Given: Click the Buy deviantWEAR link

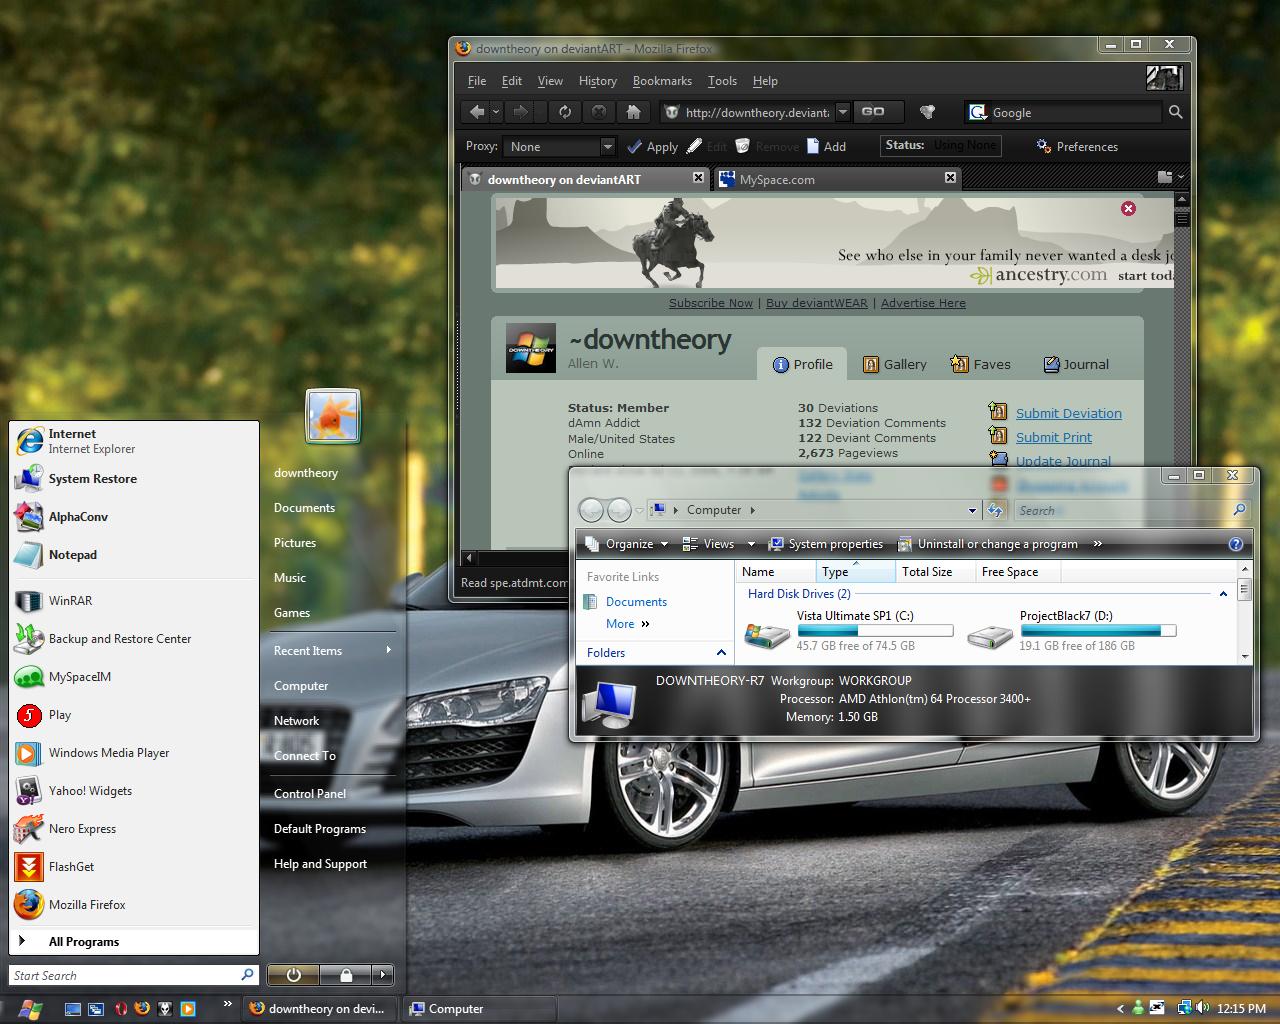Looking at the screenshot, I should [x=817, y=303].
